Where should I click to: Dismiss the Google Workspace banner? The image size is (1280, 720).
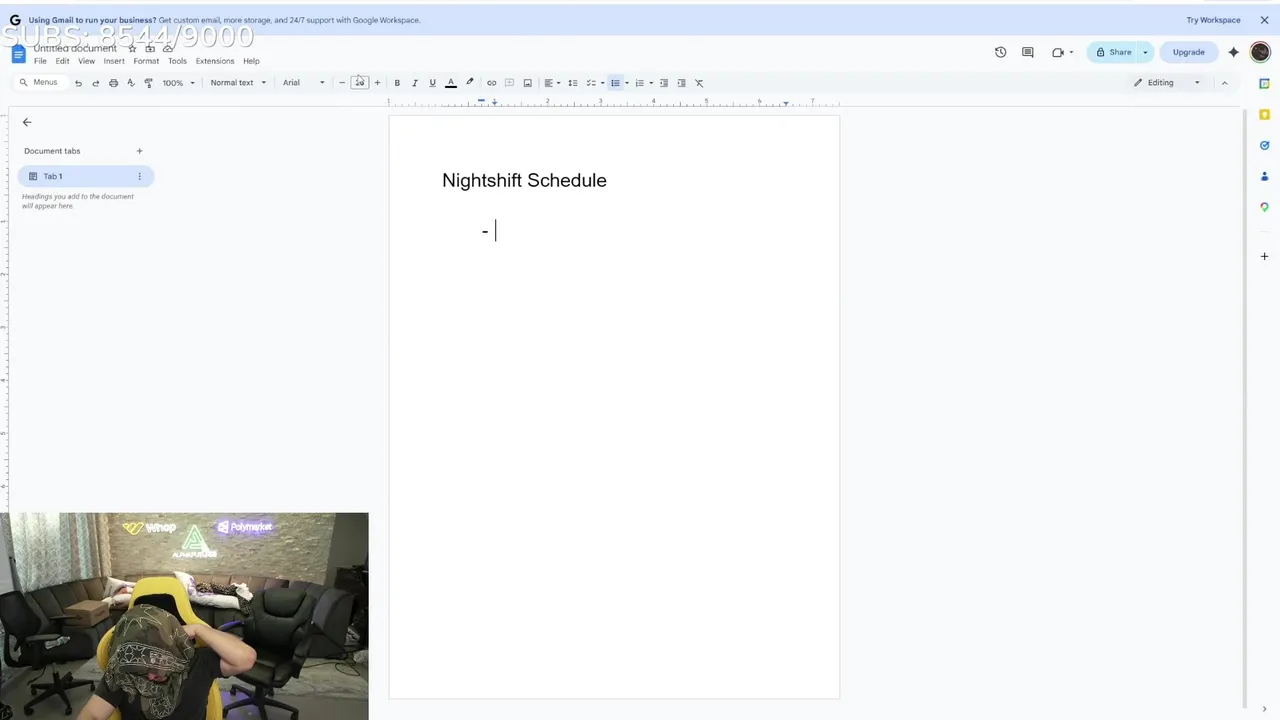tap(1264, 20)
